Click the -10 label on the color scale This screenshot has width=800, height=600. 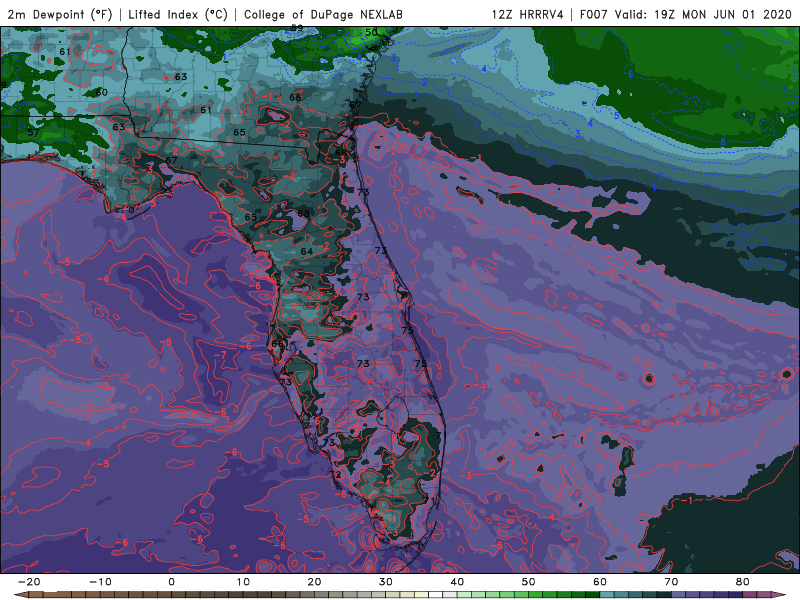click(100, 582)
